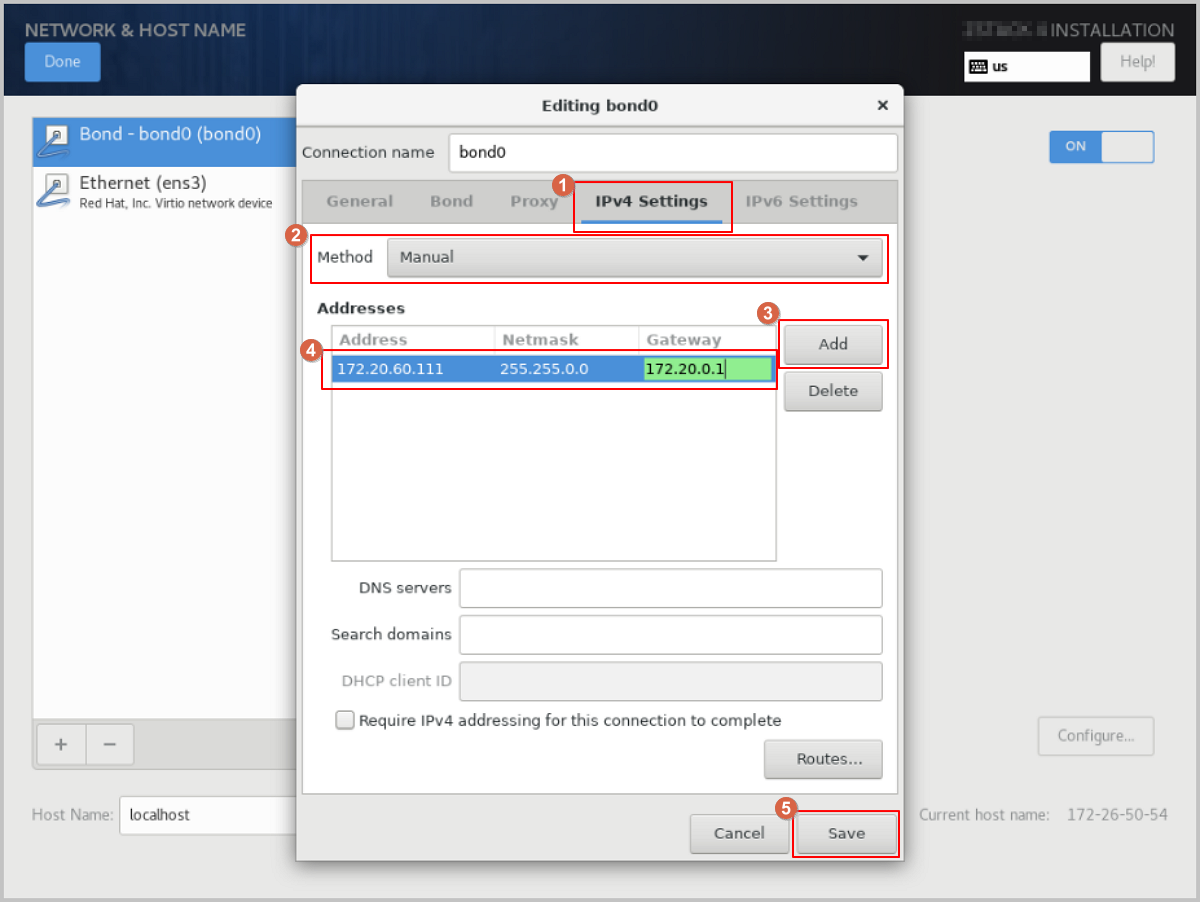Click the Bond bond0 network device icon

coord(56,142)
